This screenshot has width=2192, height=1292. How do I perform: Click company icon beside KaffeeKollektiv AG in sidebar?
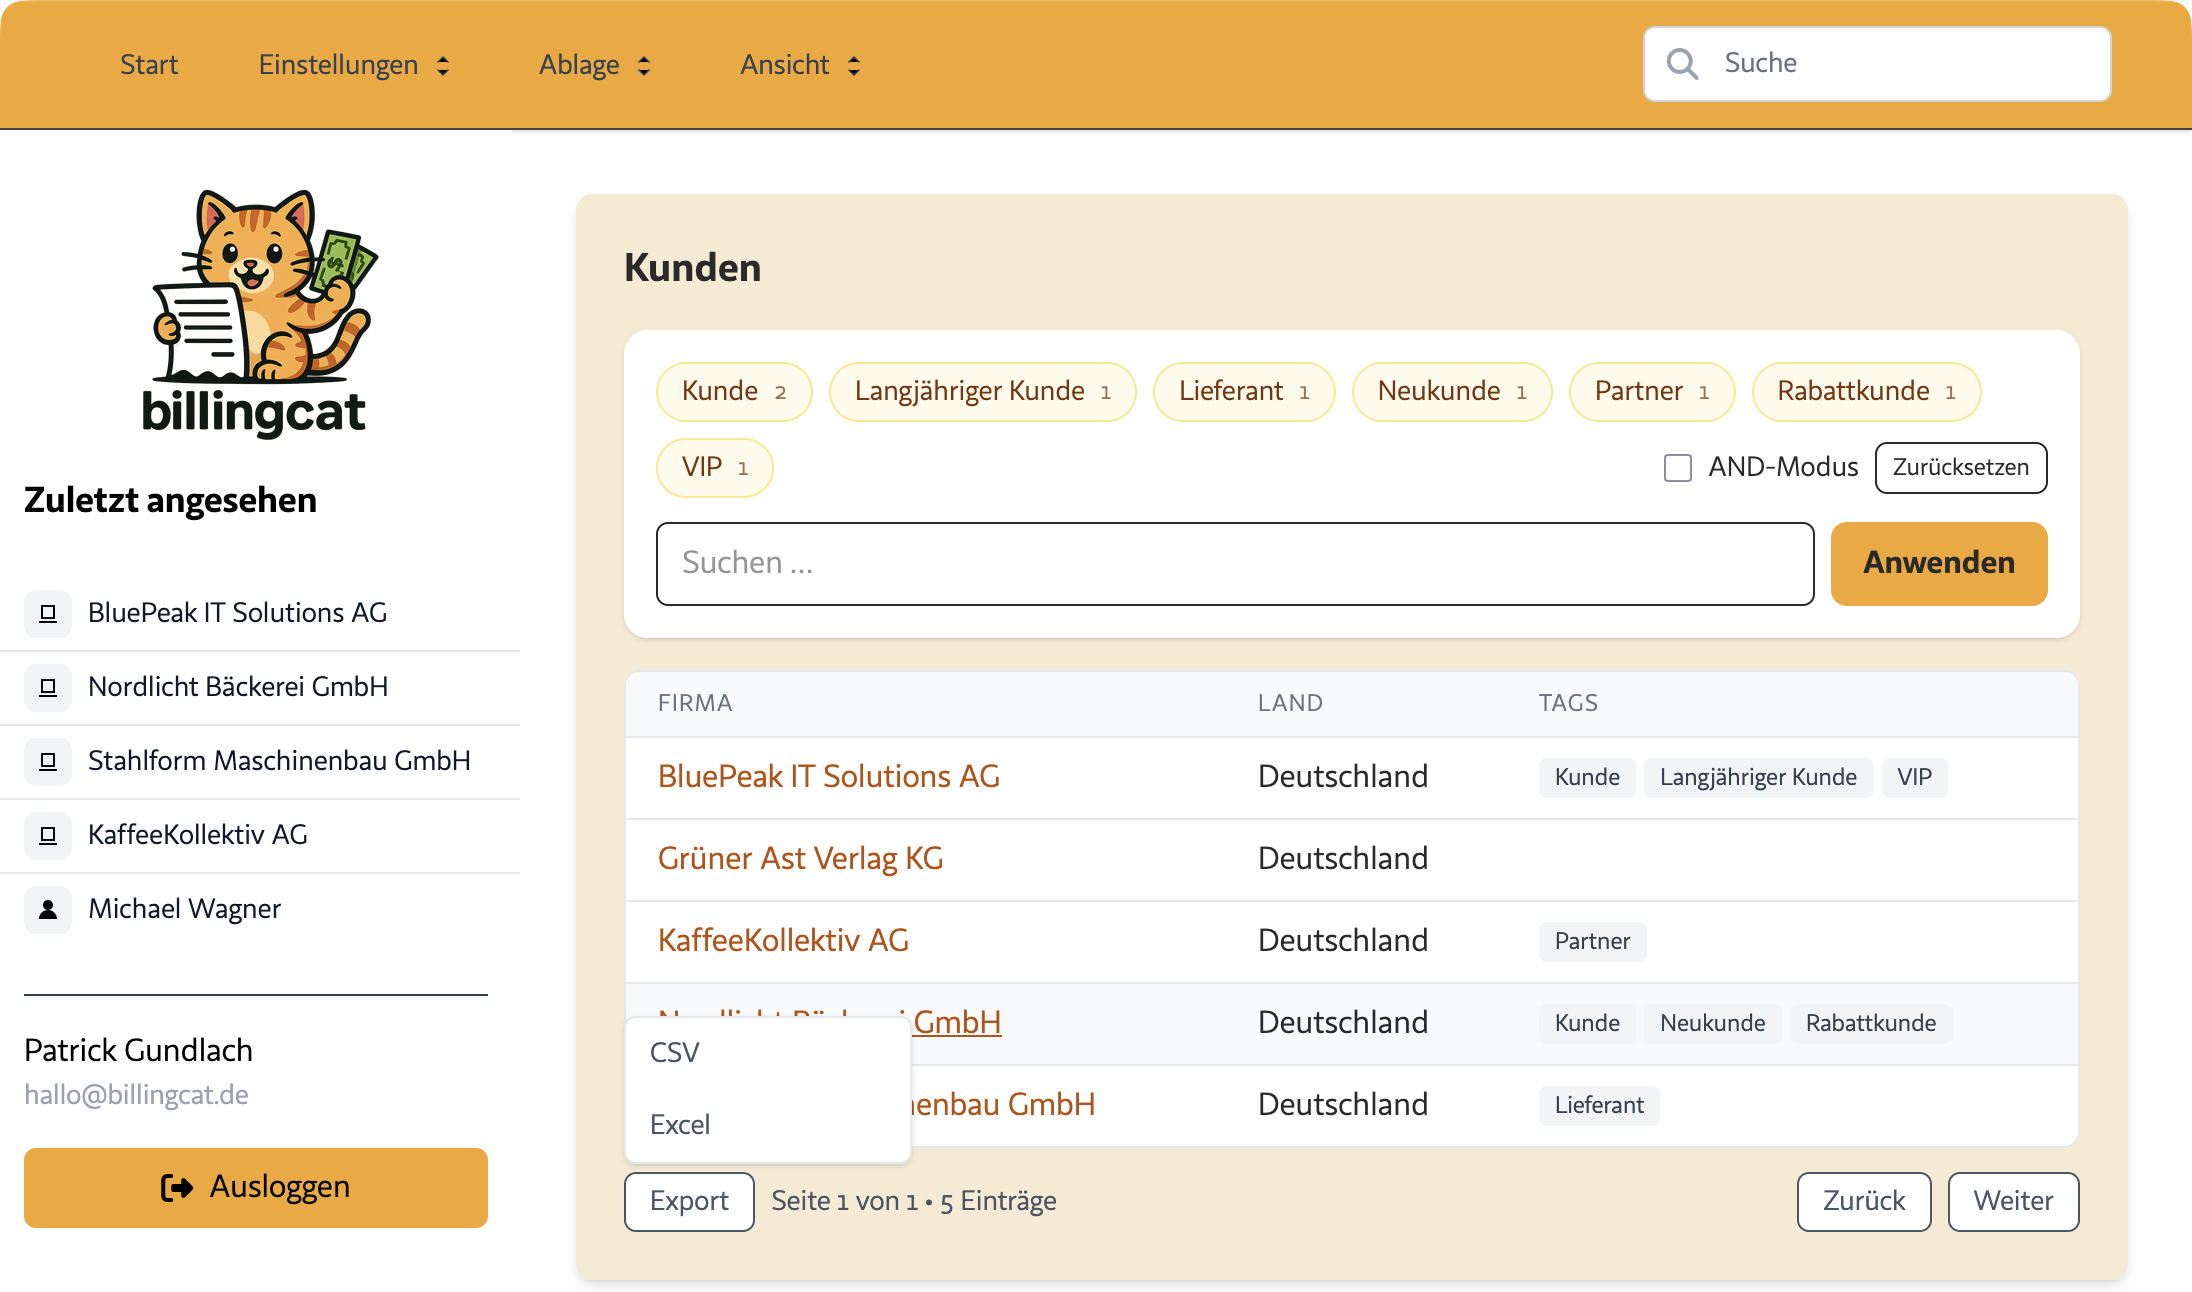tap(48, 835)
